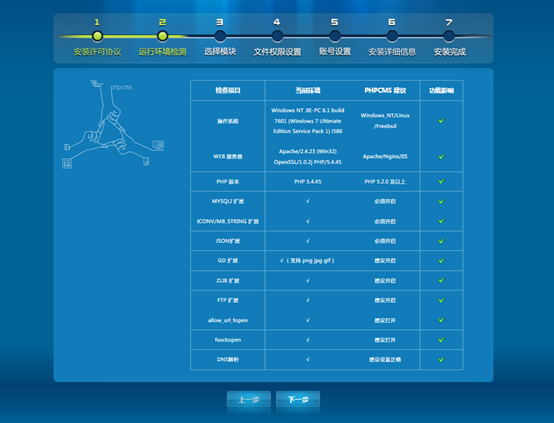Select the DNS解析 row label
554x423 pixels.
(228, 359)
